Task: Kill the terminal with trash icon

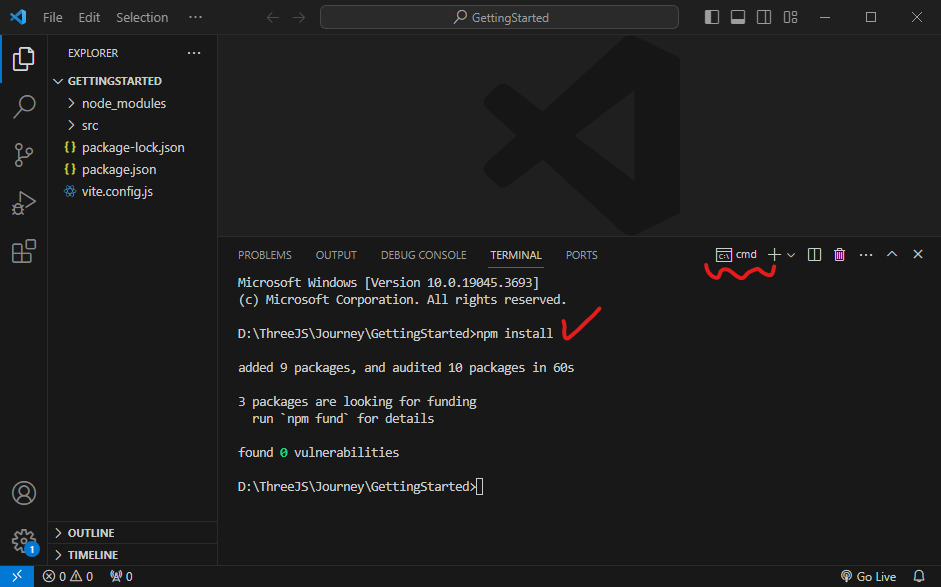Action: click(840, 254)
